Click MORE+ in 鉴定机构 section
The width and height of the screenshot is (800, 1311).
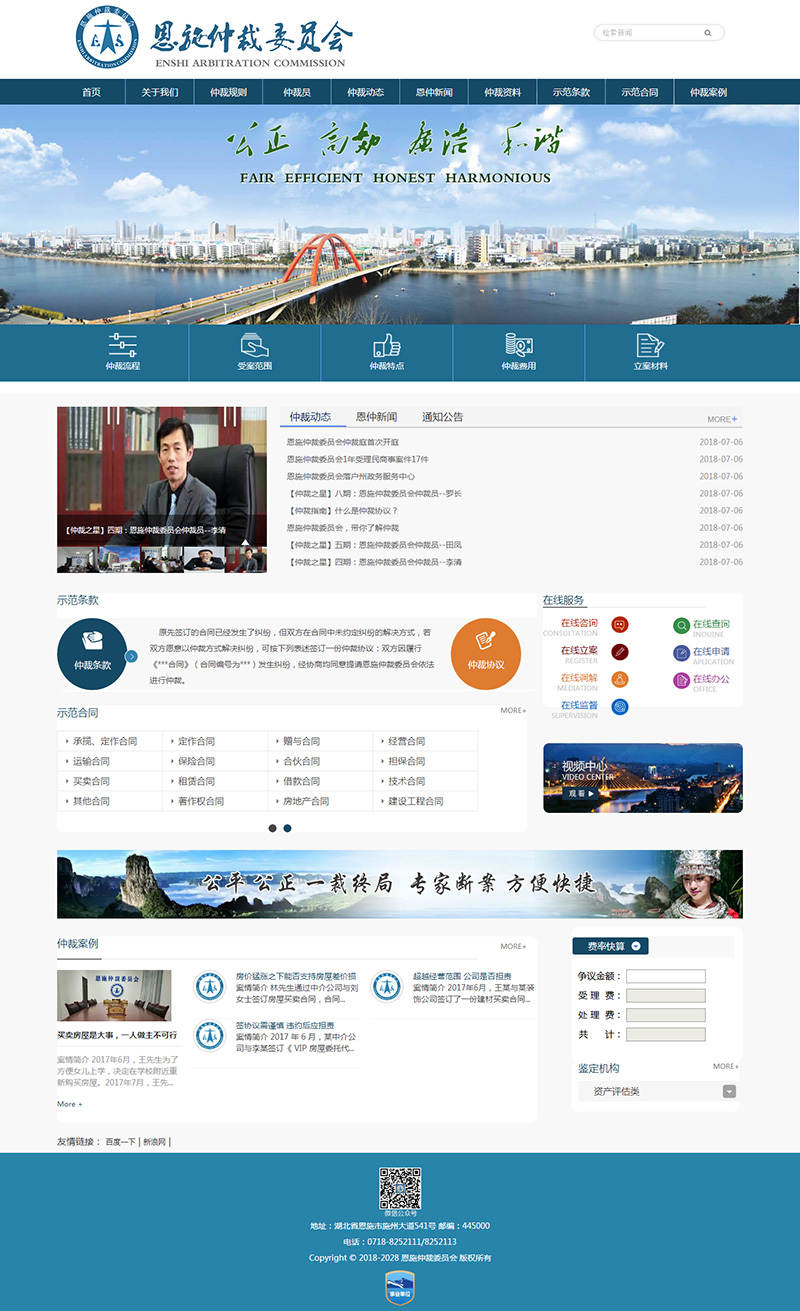pyautogui.click(x=725, y=1066)
